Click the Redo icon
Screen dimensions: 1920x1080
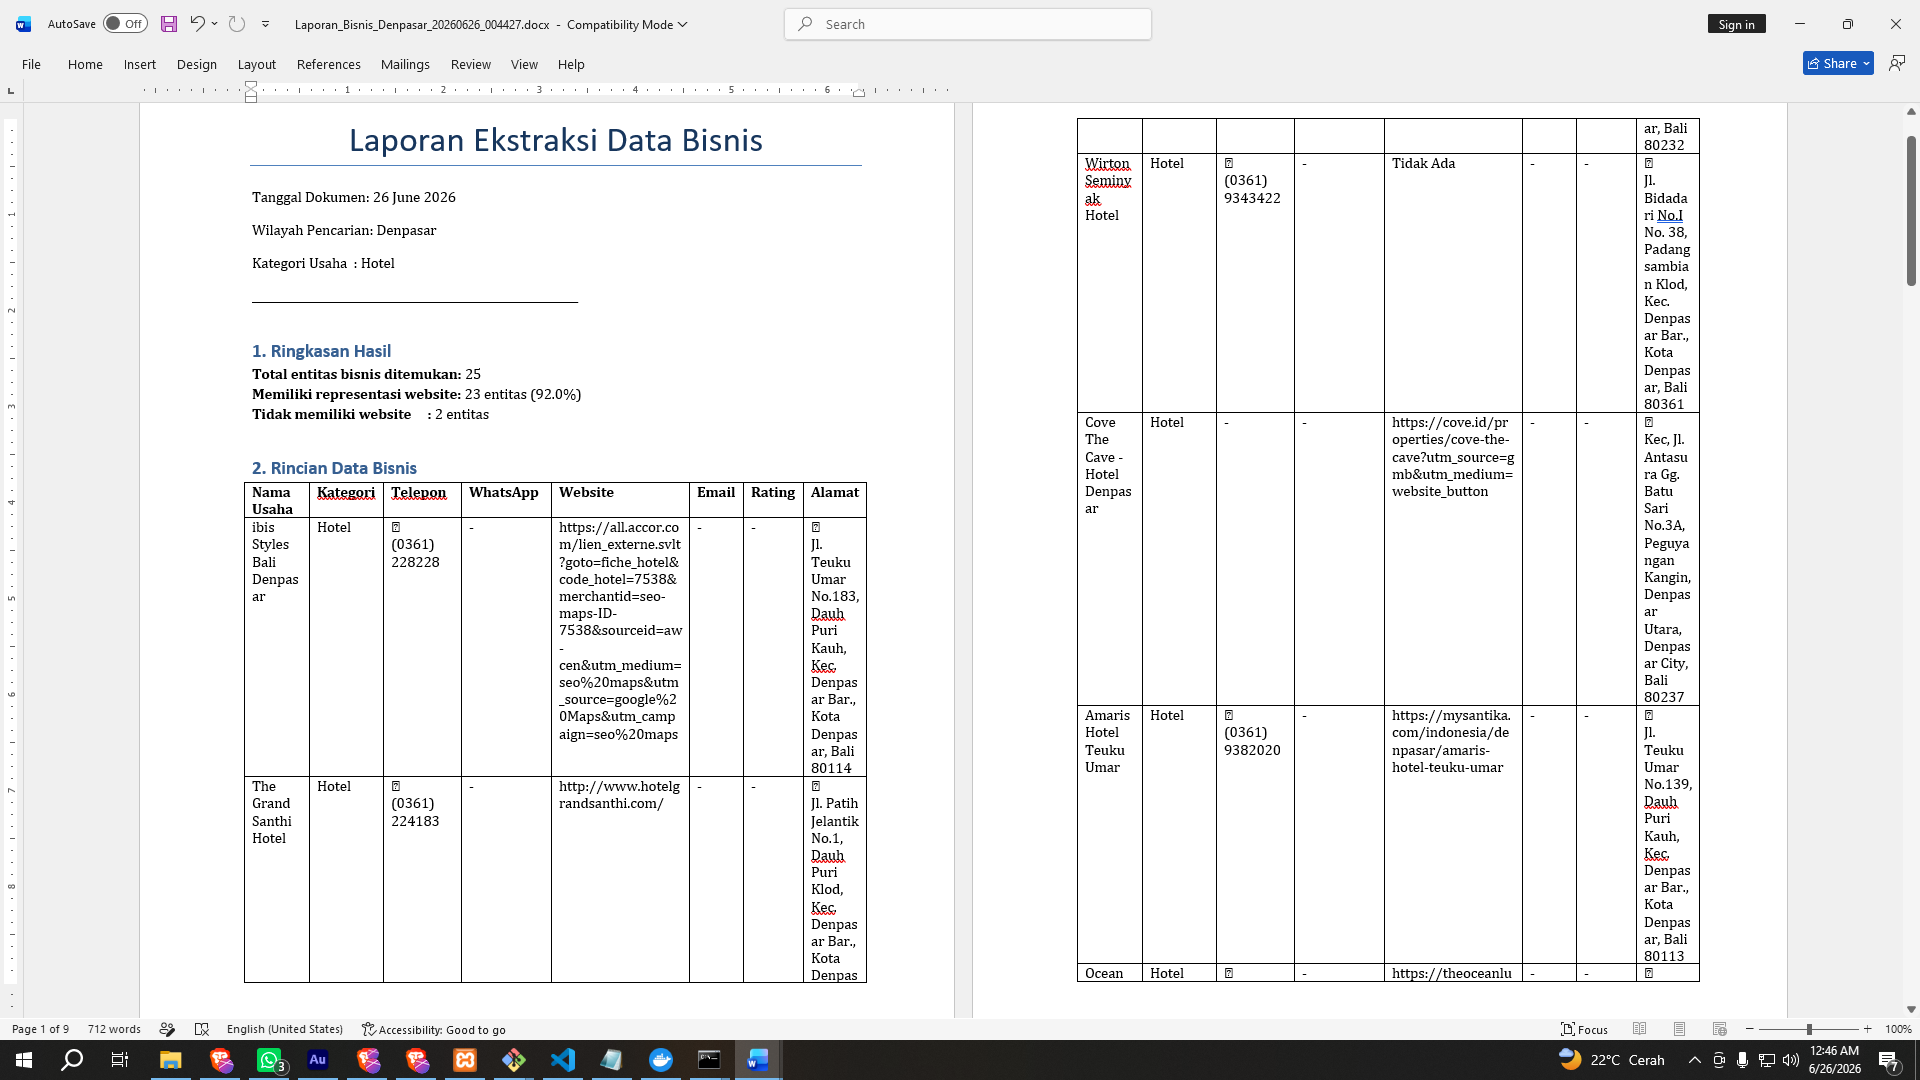point(237,24)
